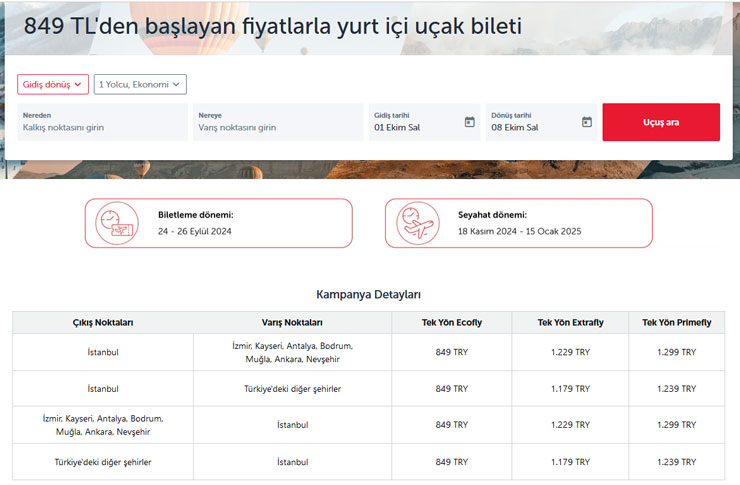Click 'Türkiye'deki diğer şehirler' in Çıkış column

coord(103,462)
